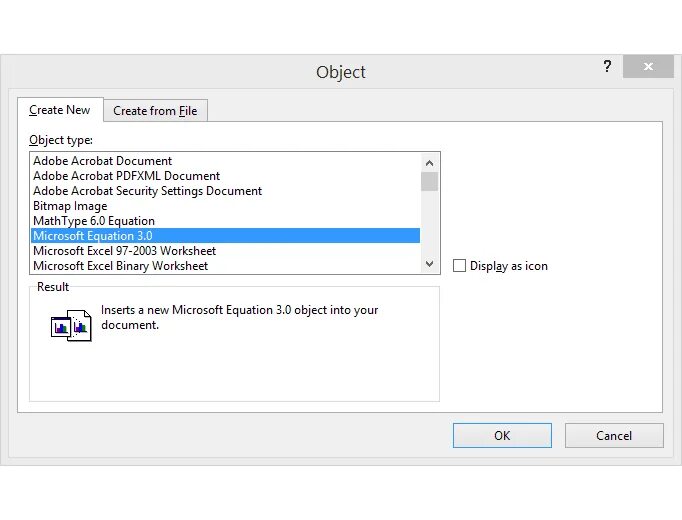Viewport: 682px width, 520px height.
Task: Confirm with the OK button
Action: click(x=502, y=435)
